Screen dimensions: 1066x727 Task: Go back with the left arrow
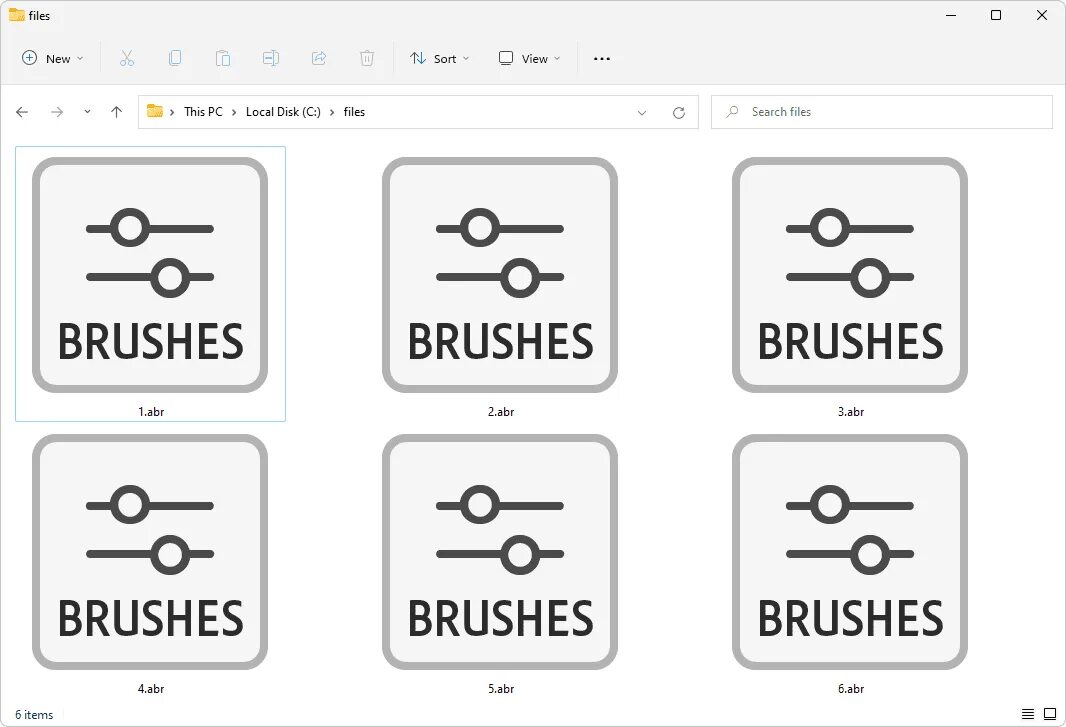[22, 112]
